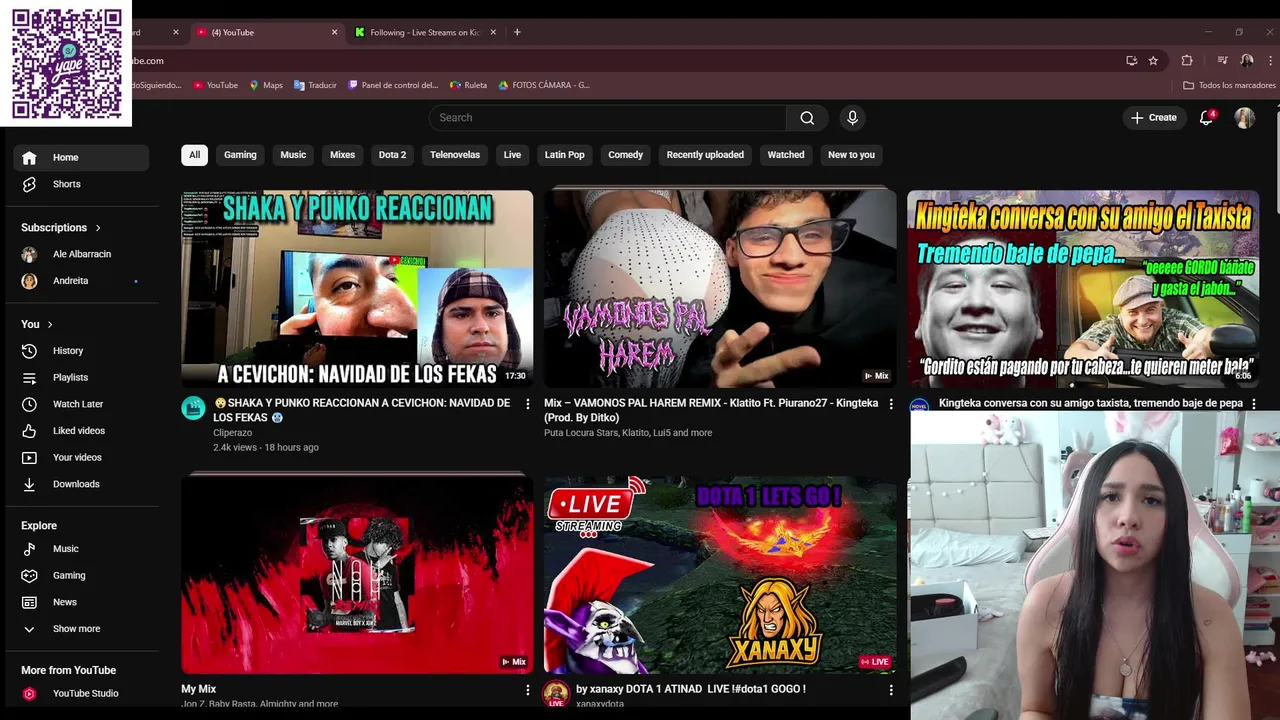Open Todos los marcadores folder
The height and width of the screenshot is (720, 1280).
pyautogui.click(x=1229, y=85)
